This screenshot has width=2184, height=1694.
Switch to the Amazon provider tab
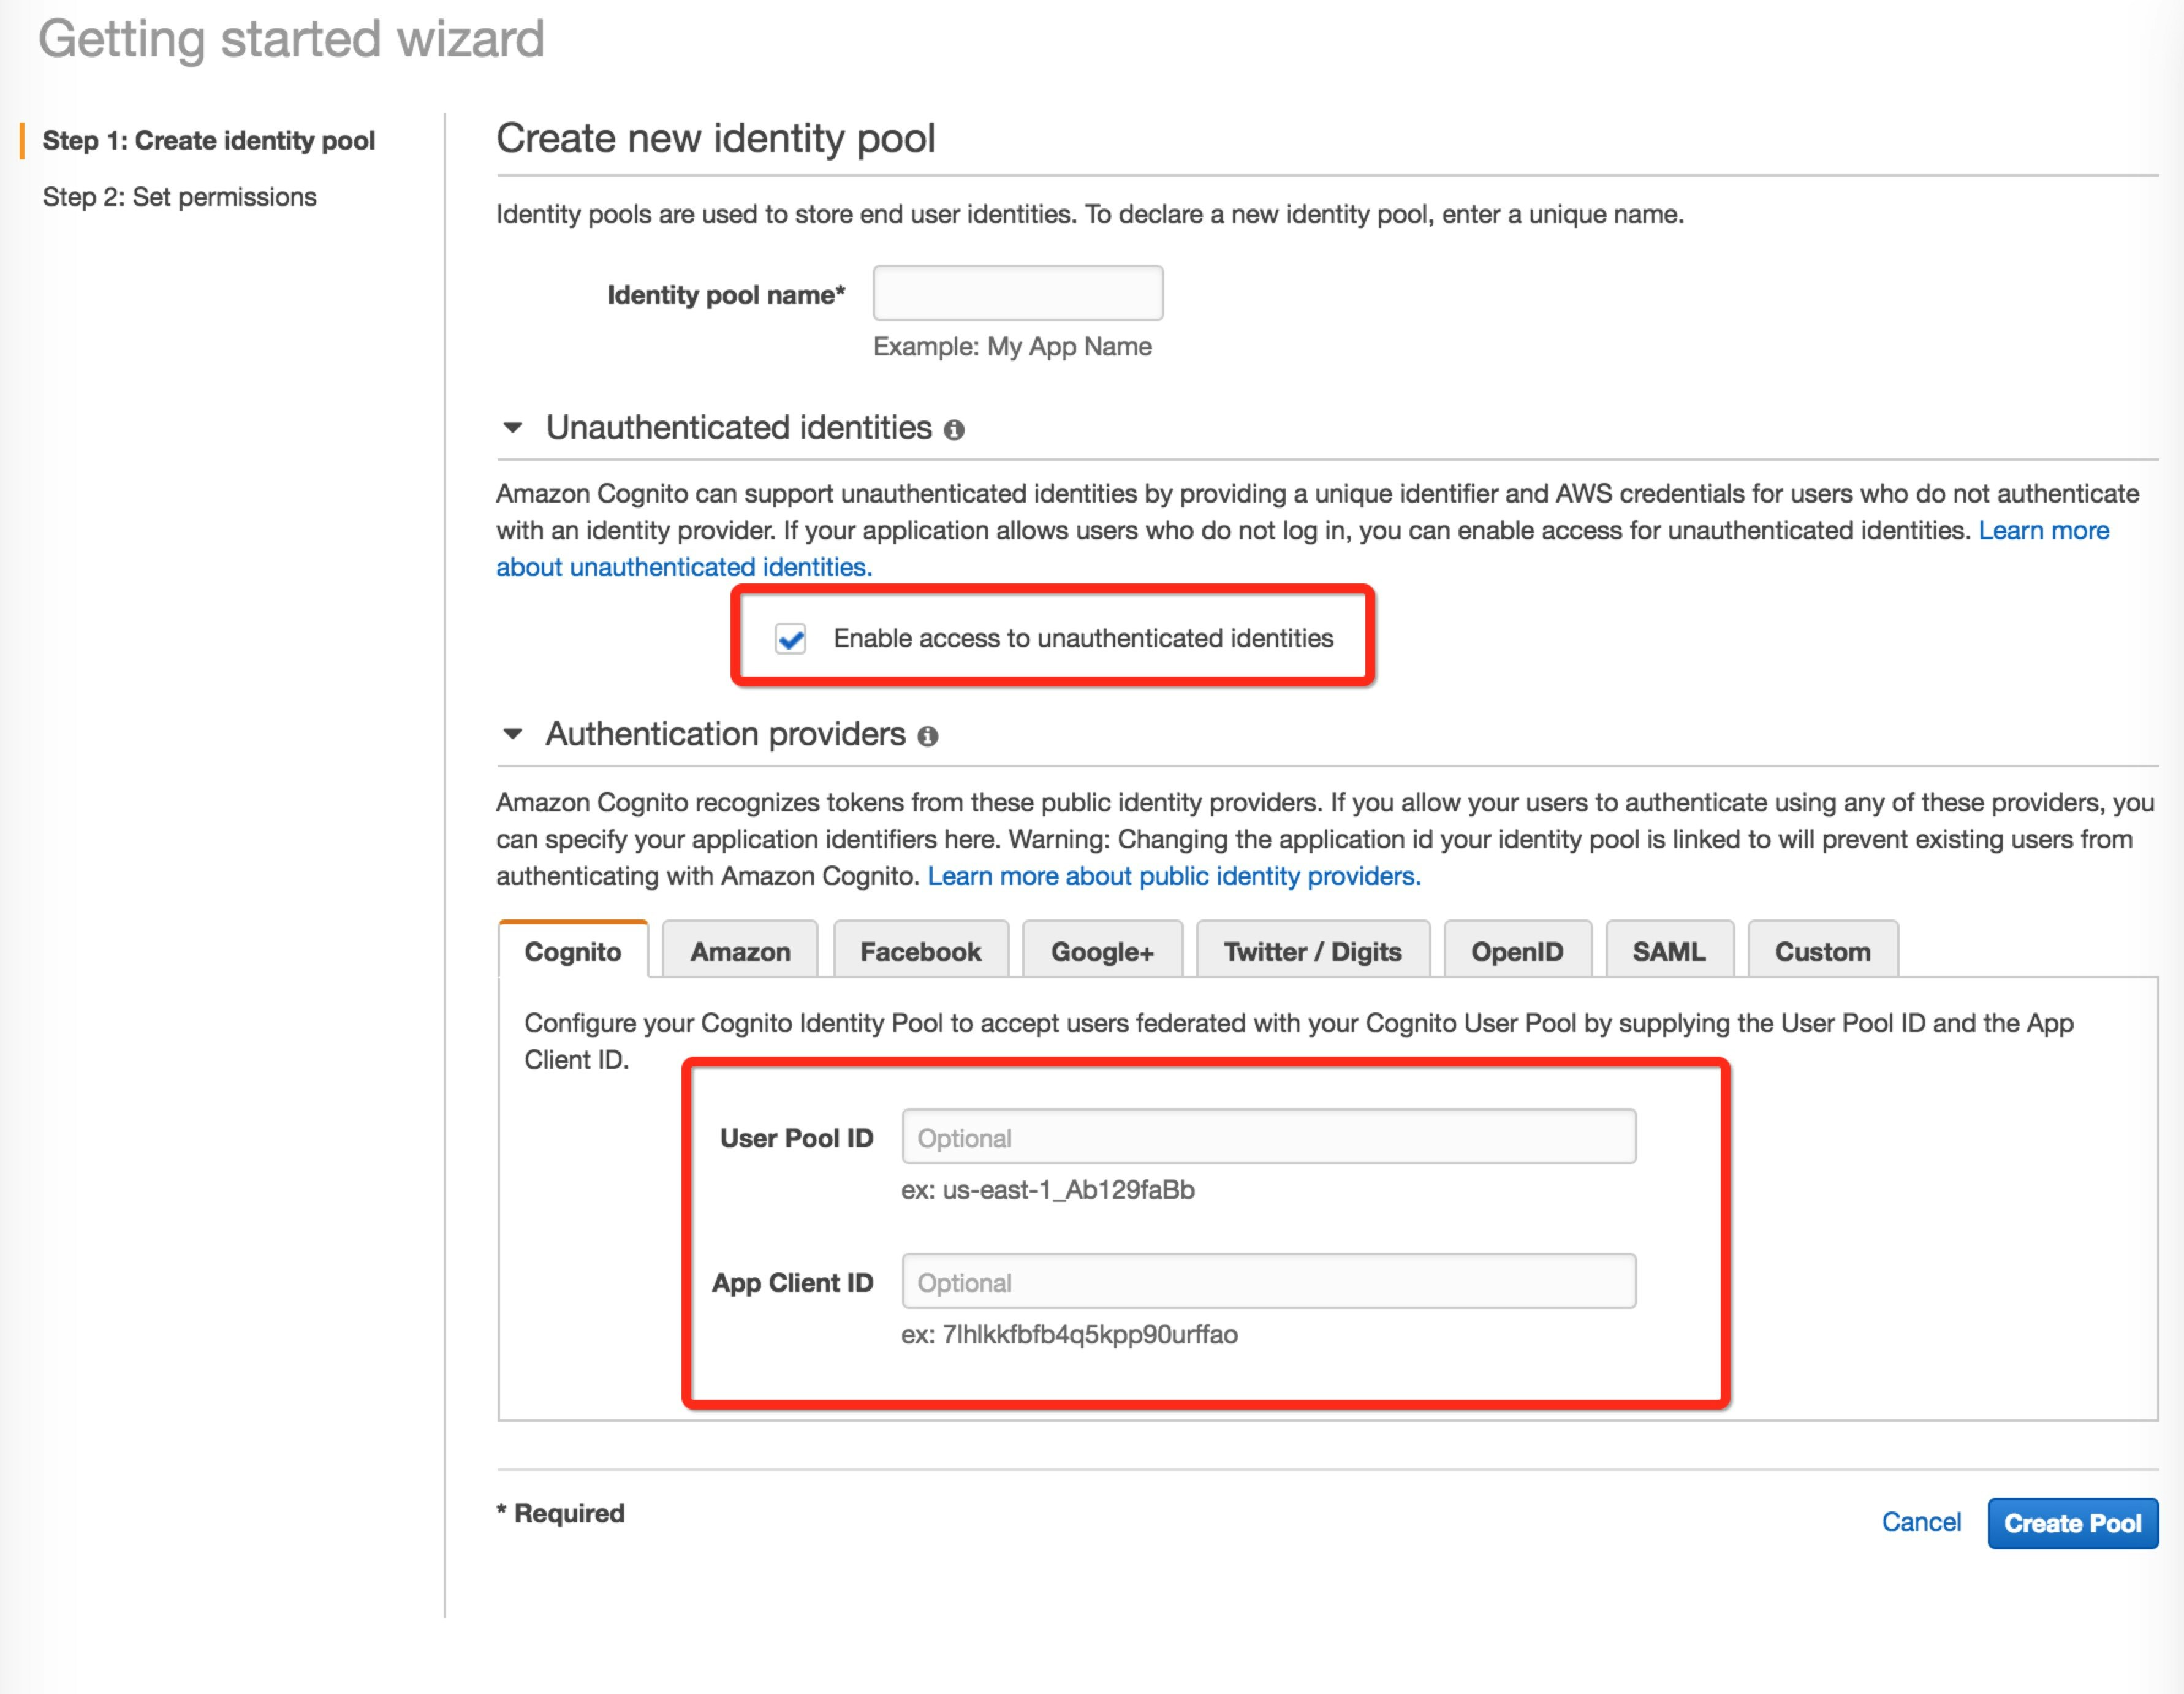pyautogui.click(x=740, y=950)
